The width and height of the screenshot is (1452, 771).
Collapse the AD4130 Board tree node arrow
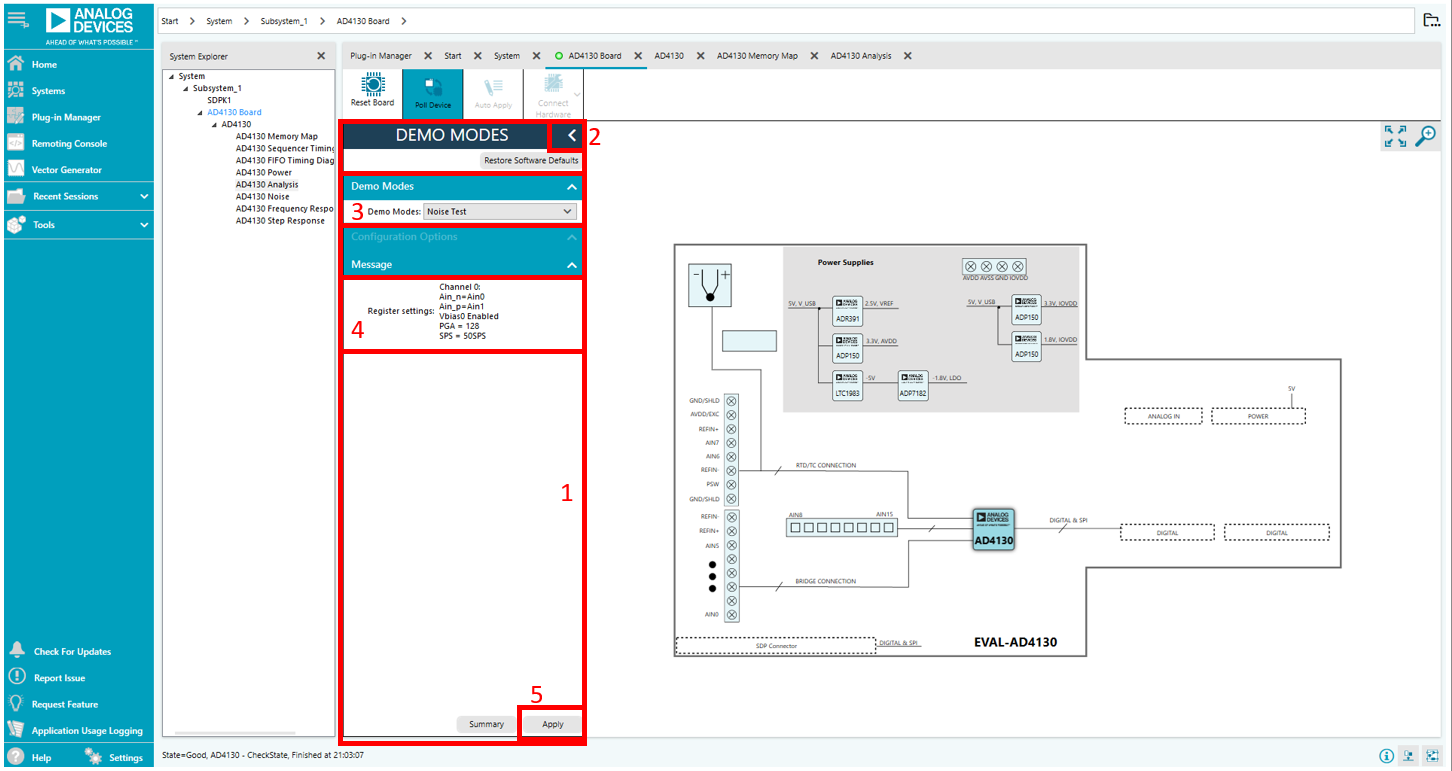(199, 113)
